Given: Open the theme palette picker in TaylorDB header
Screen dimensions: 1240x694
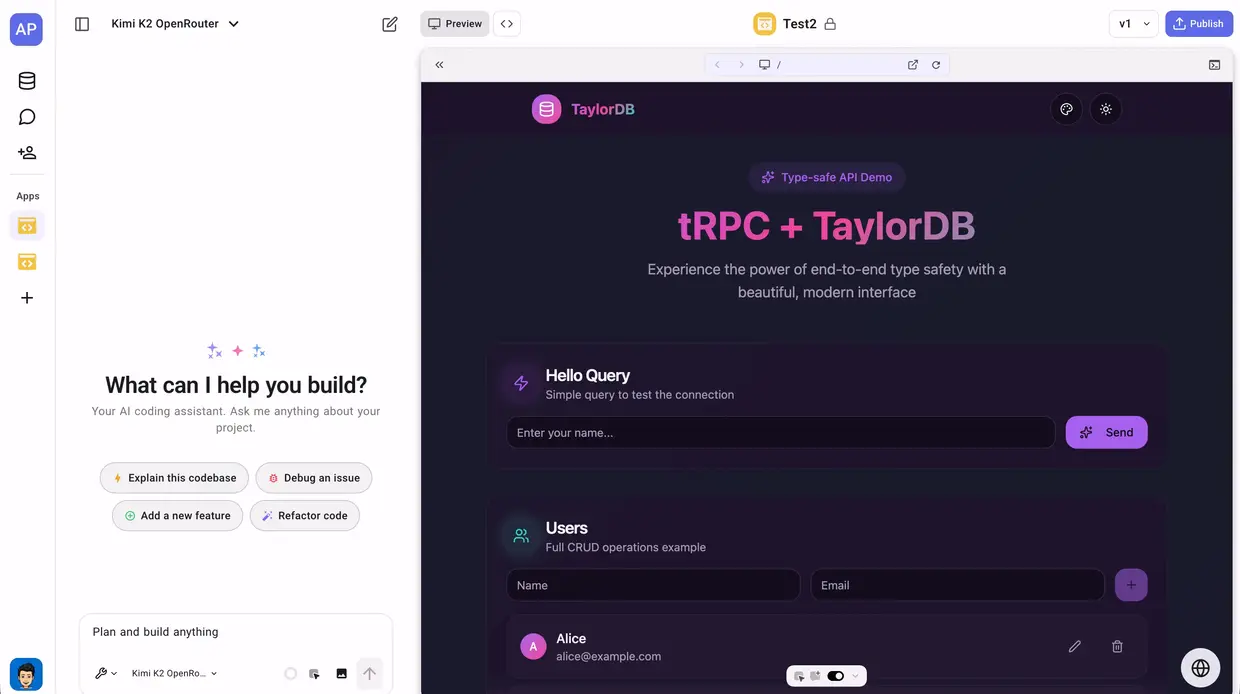Looking at the screenshot, I should (1066, 109).
